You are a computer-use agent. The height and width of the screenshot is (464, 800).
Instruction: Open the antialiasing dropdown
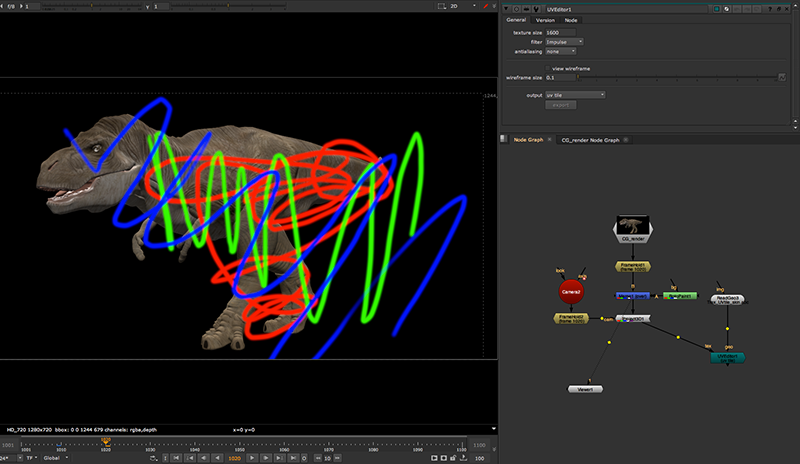click(x=560, y=51)
